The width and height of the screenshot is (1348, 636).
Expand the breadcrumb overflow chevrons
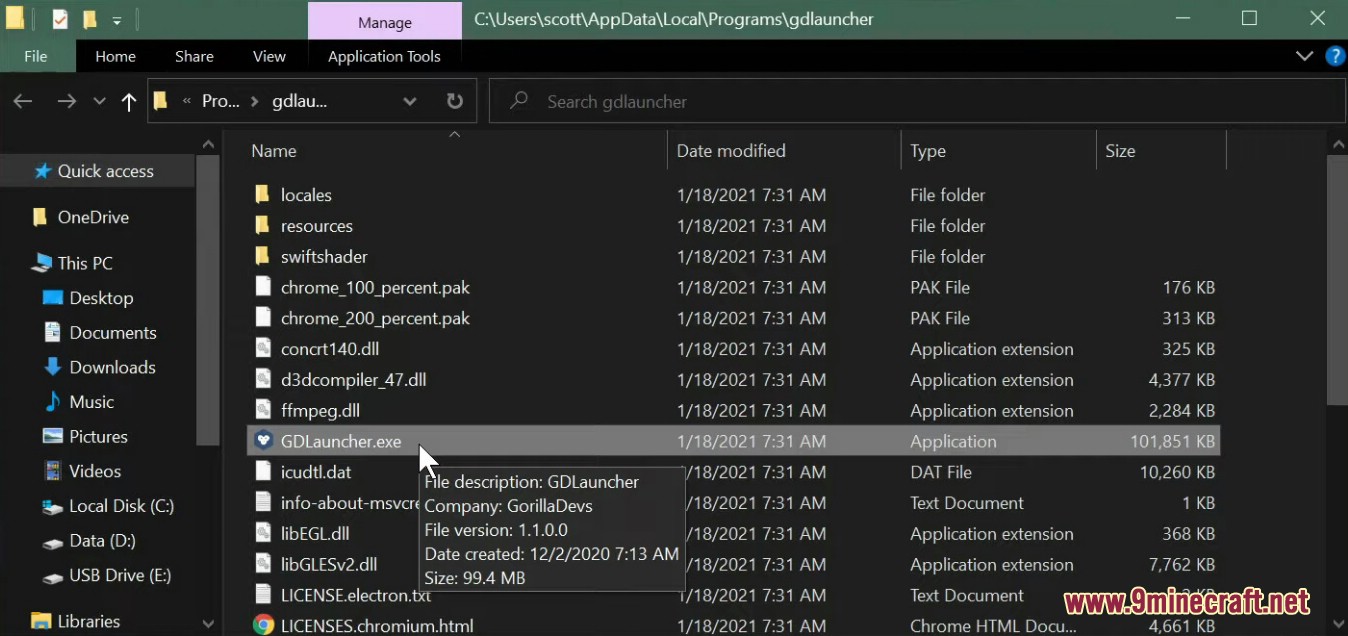187,101
